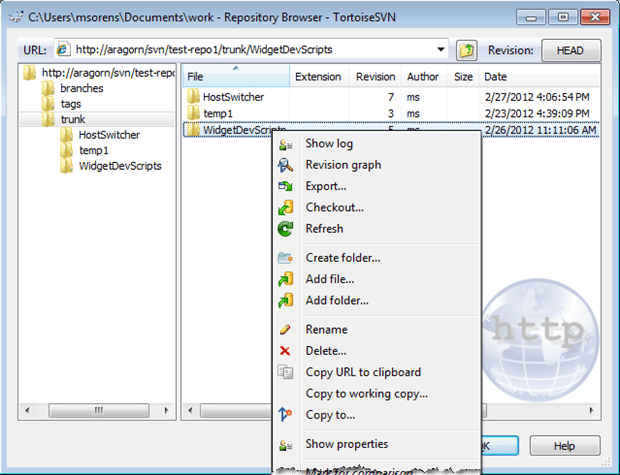Select WidgetDevScripts under trunk in tree
620x475 pixels.
click(x=120, y=166)
